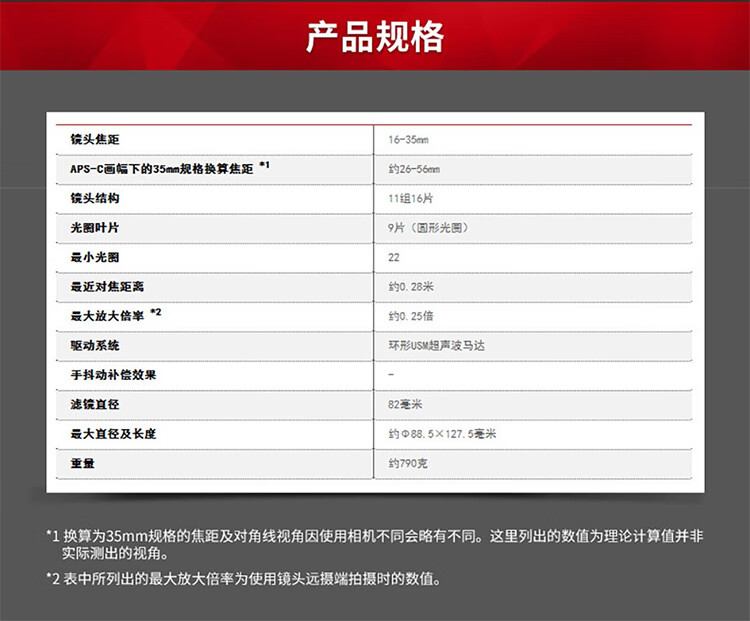Click the *2 superscript beside 最大放大倍率
The image size is (750, 621).
(156, 312)
